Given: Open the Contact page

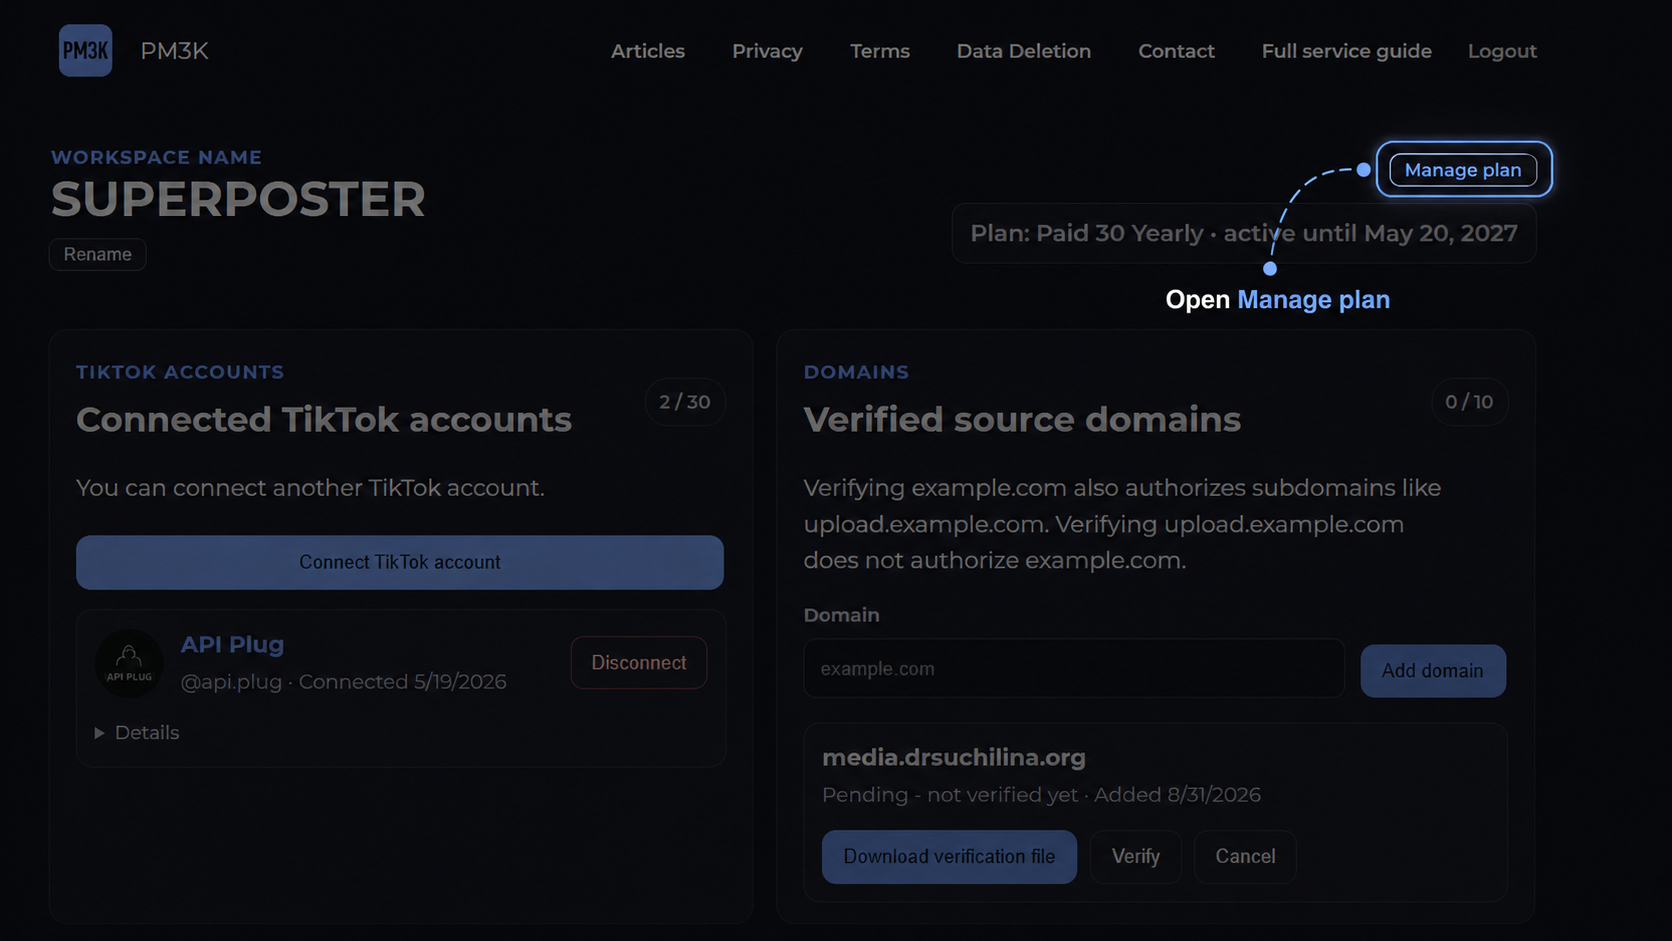Looking at the screenshot, I should 1176,51.
